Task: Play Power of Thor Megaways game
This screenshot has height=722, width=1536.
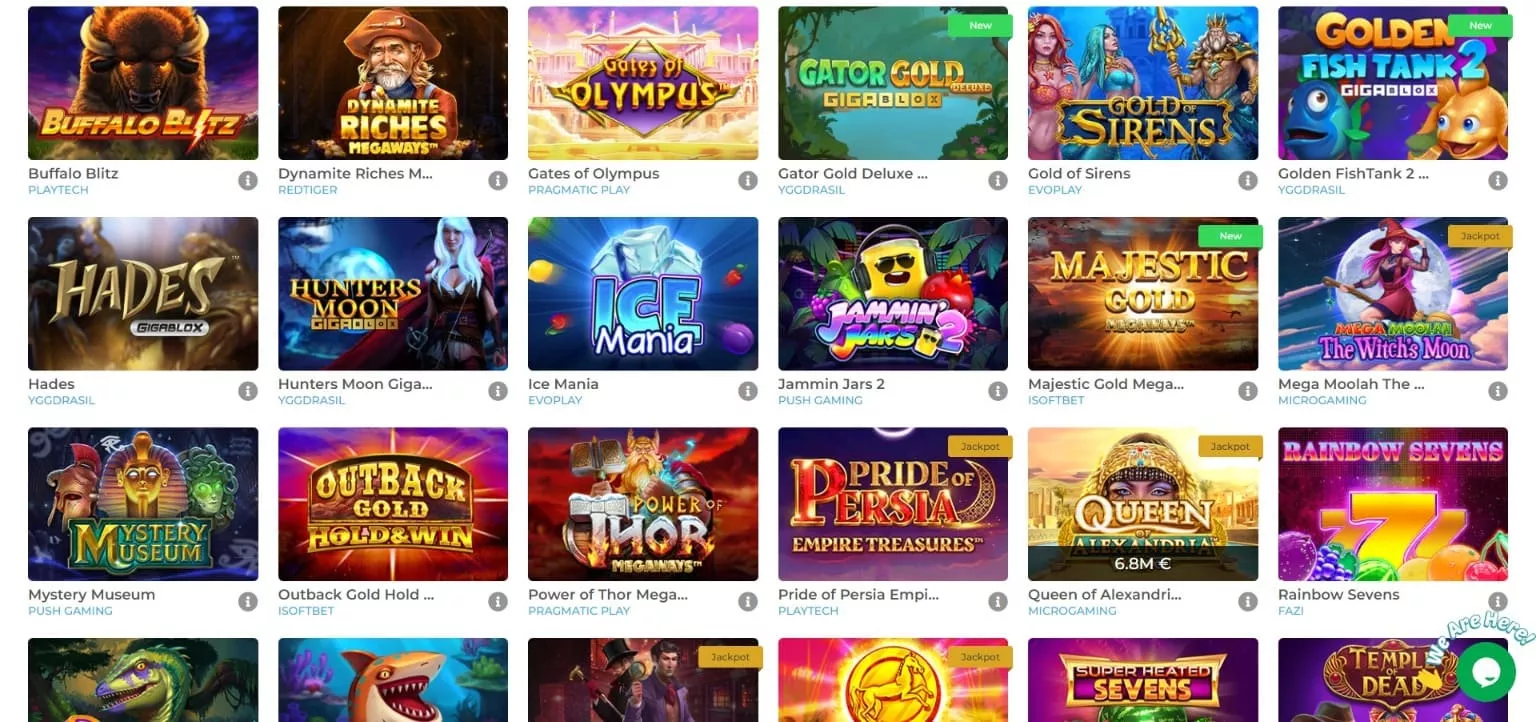Action: point(643,504)
